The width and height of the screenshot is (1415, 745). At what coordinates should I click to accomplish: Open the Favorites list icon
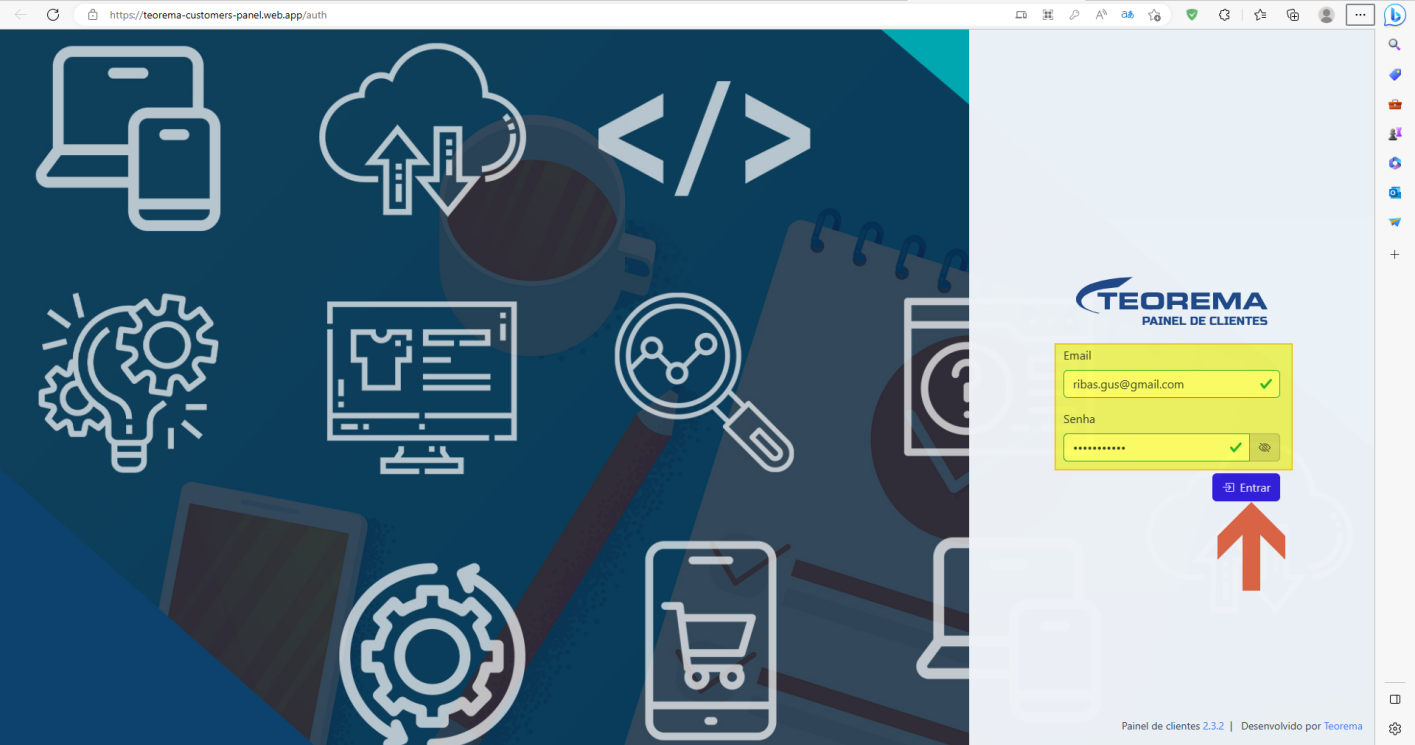pos(1259,15)
